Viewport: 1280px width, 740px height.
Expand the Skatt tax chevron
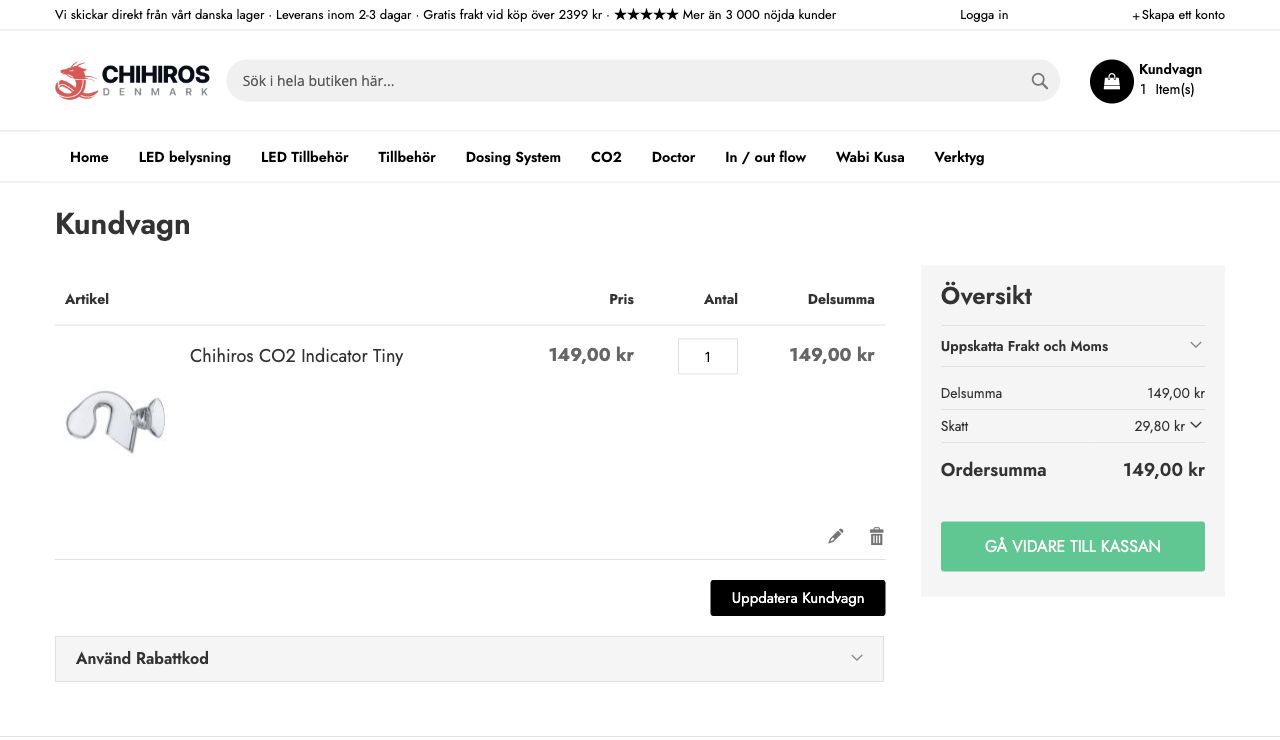[1196, 425]
